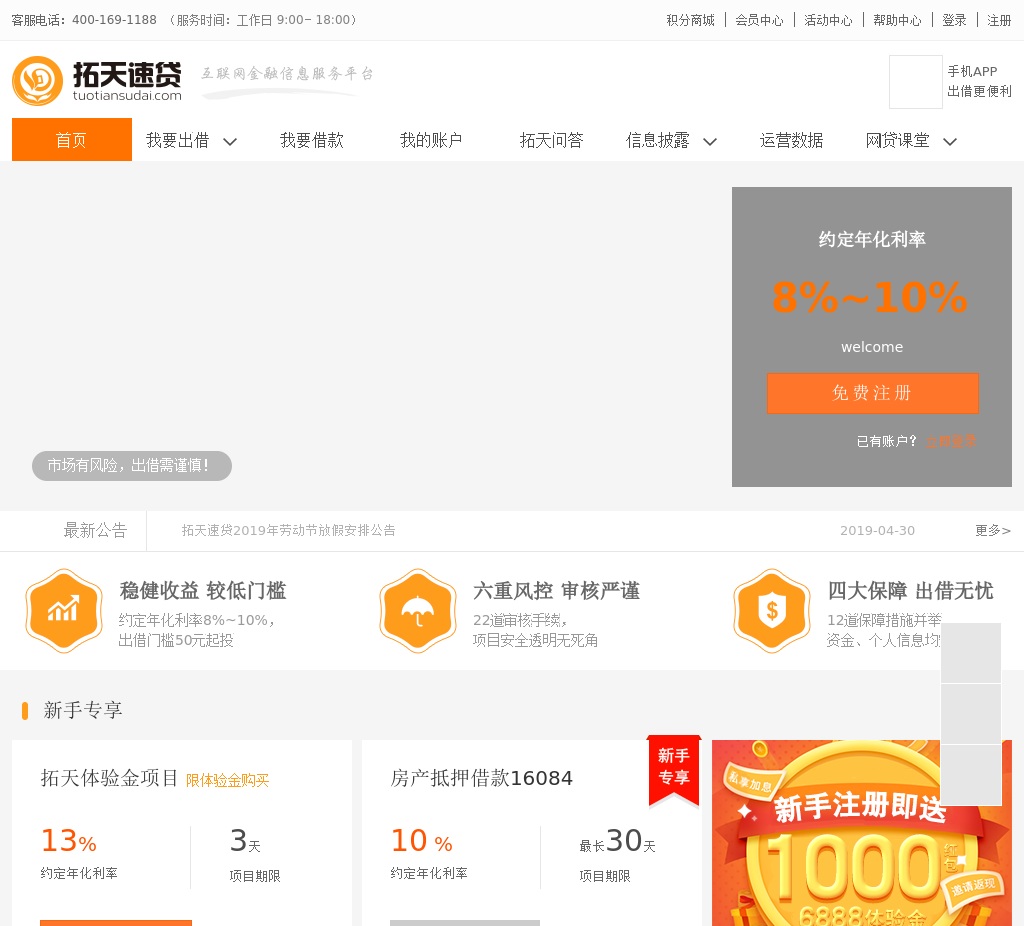Screen dimensions: 1024x926
Task: Click the 更多> announcements link
Action: coord(992,530)
